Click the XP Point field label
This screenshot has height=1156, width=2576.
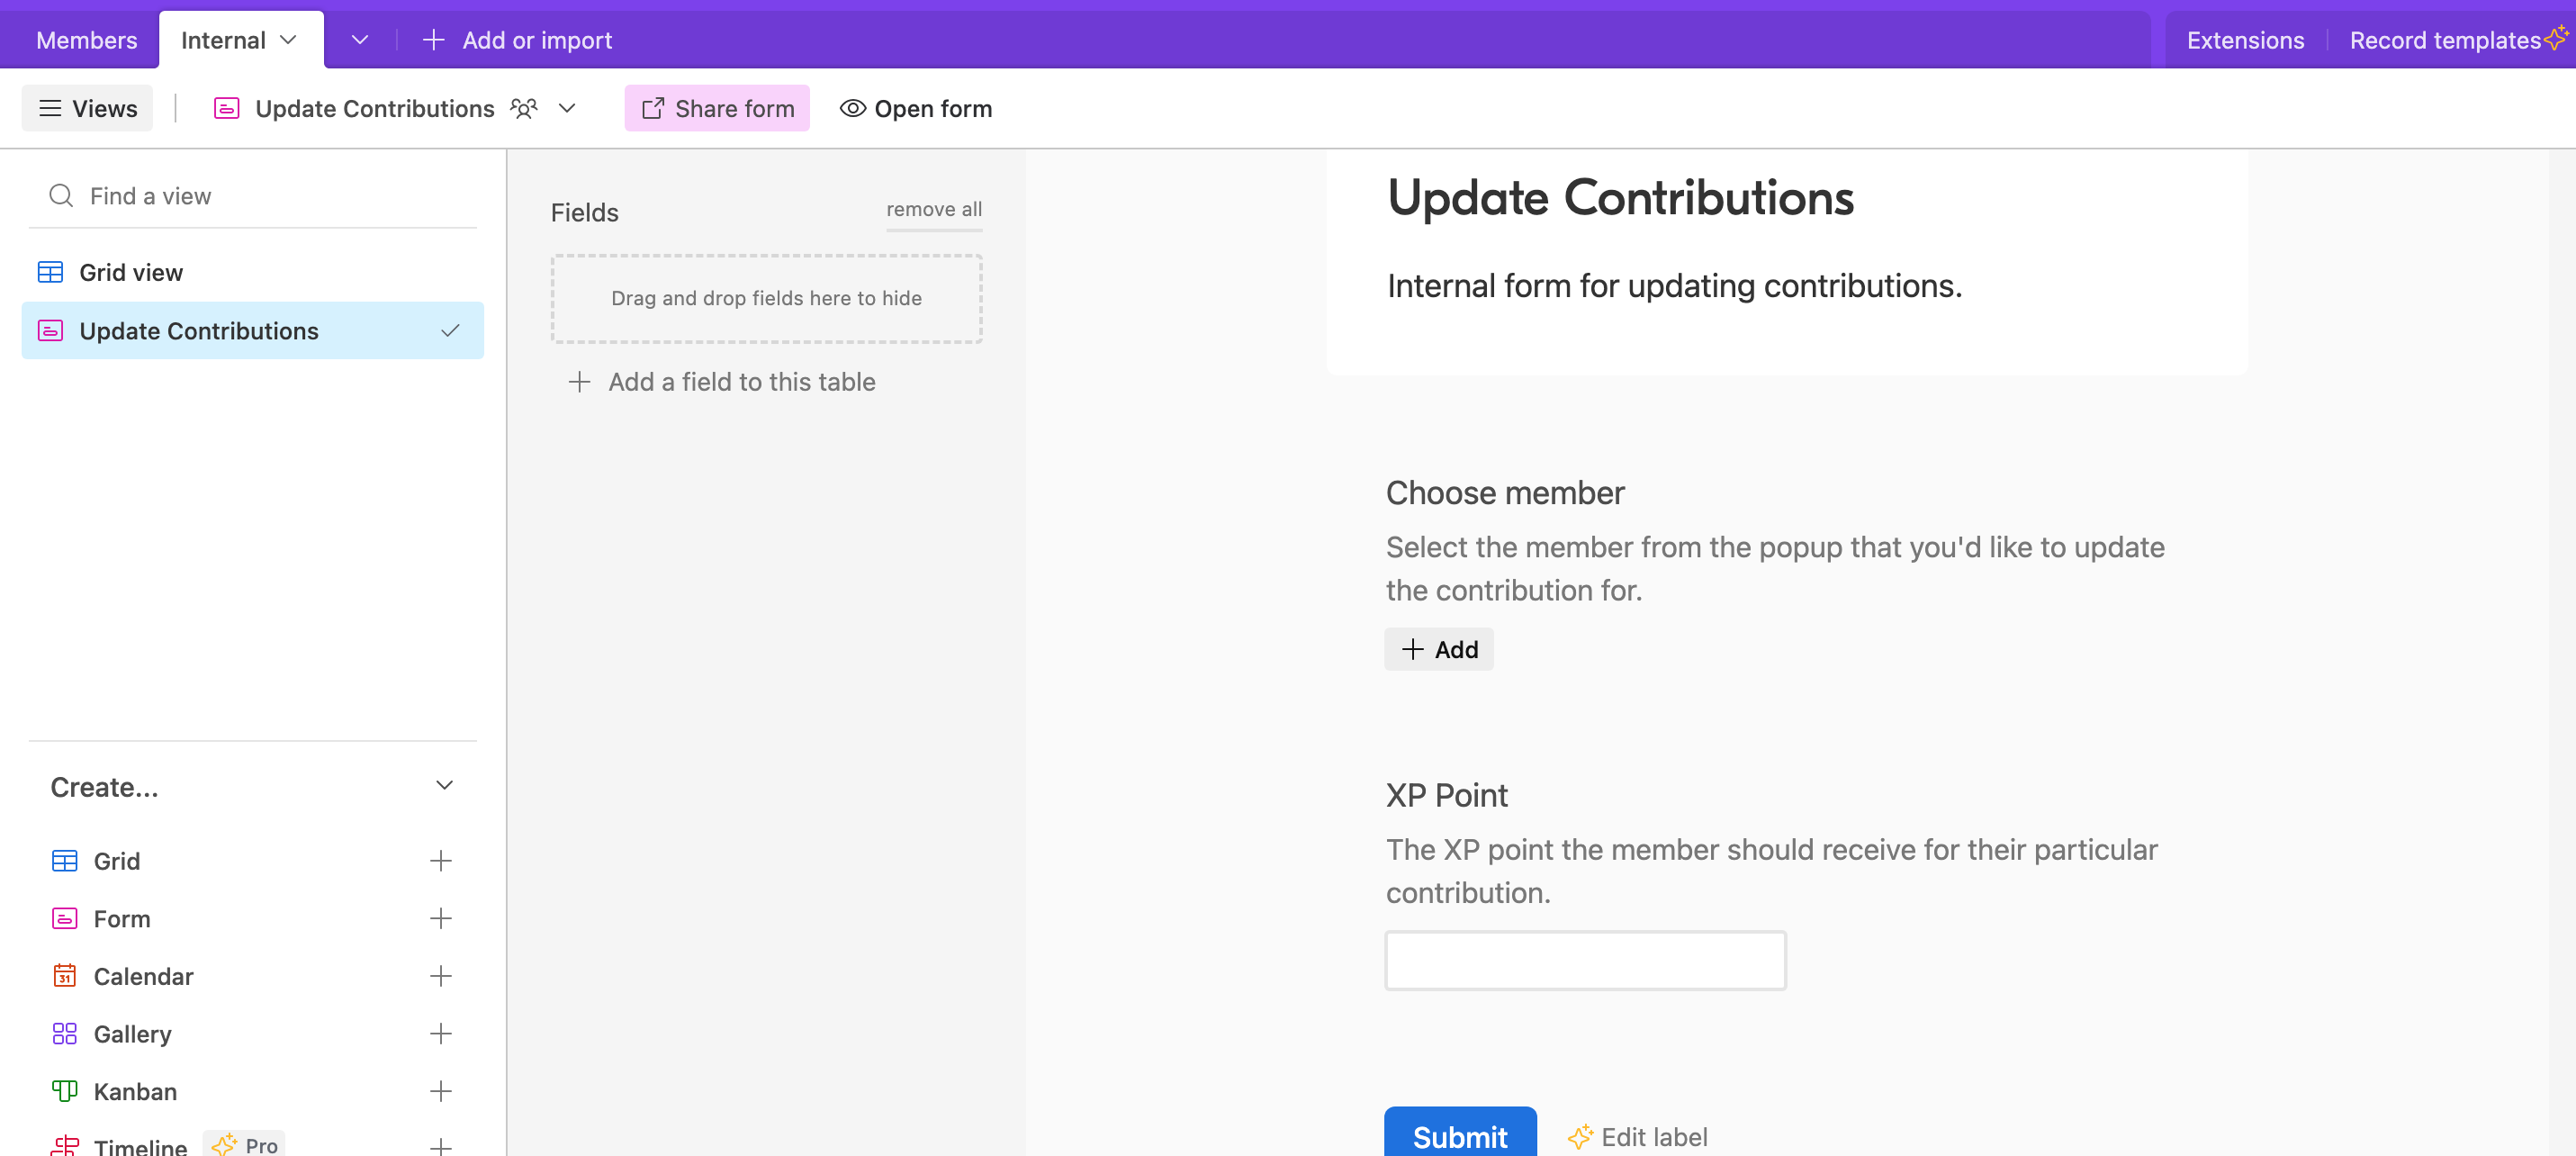[x=1446, y=796]
